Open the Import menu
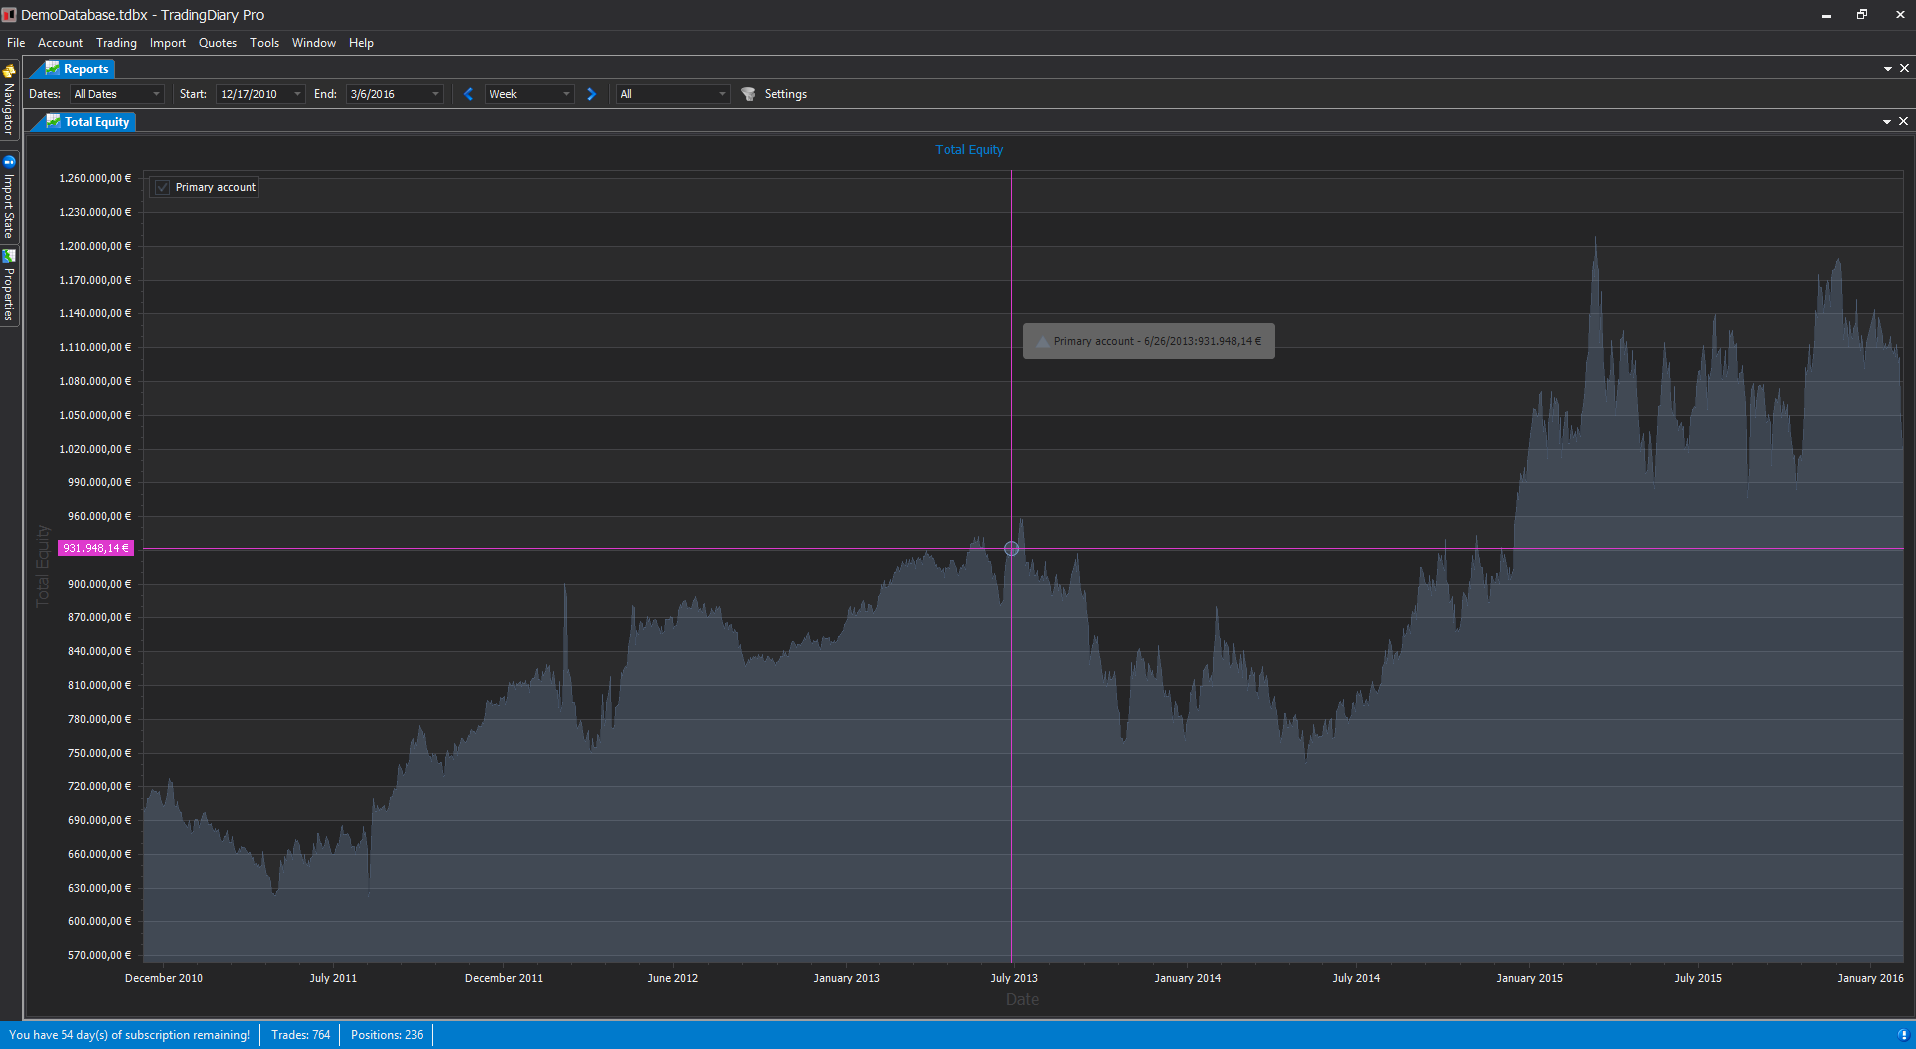Viewport: 1916px width, 1049px height. coord(168,43)
